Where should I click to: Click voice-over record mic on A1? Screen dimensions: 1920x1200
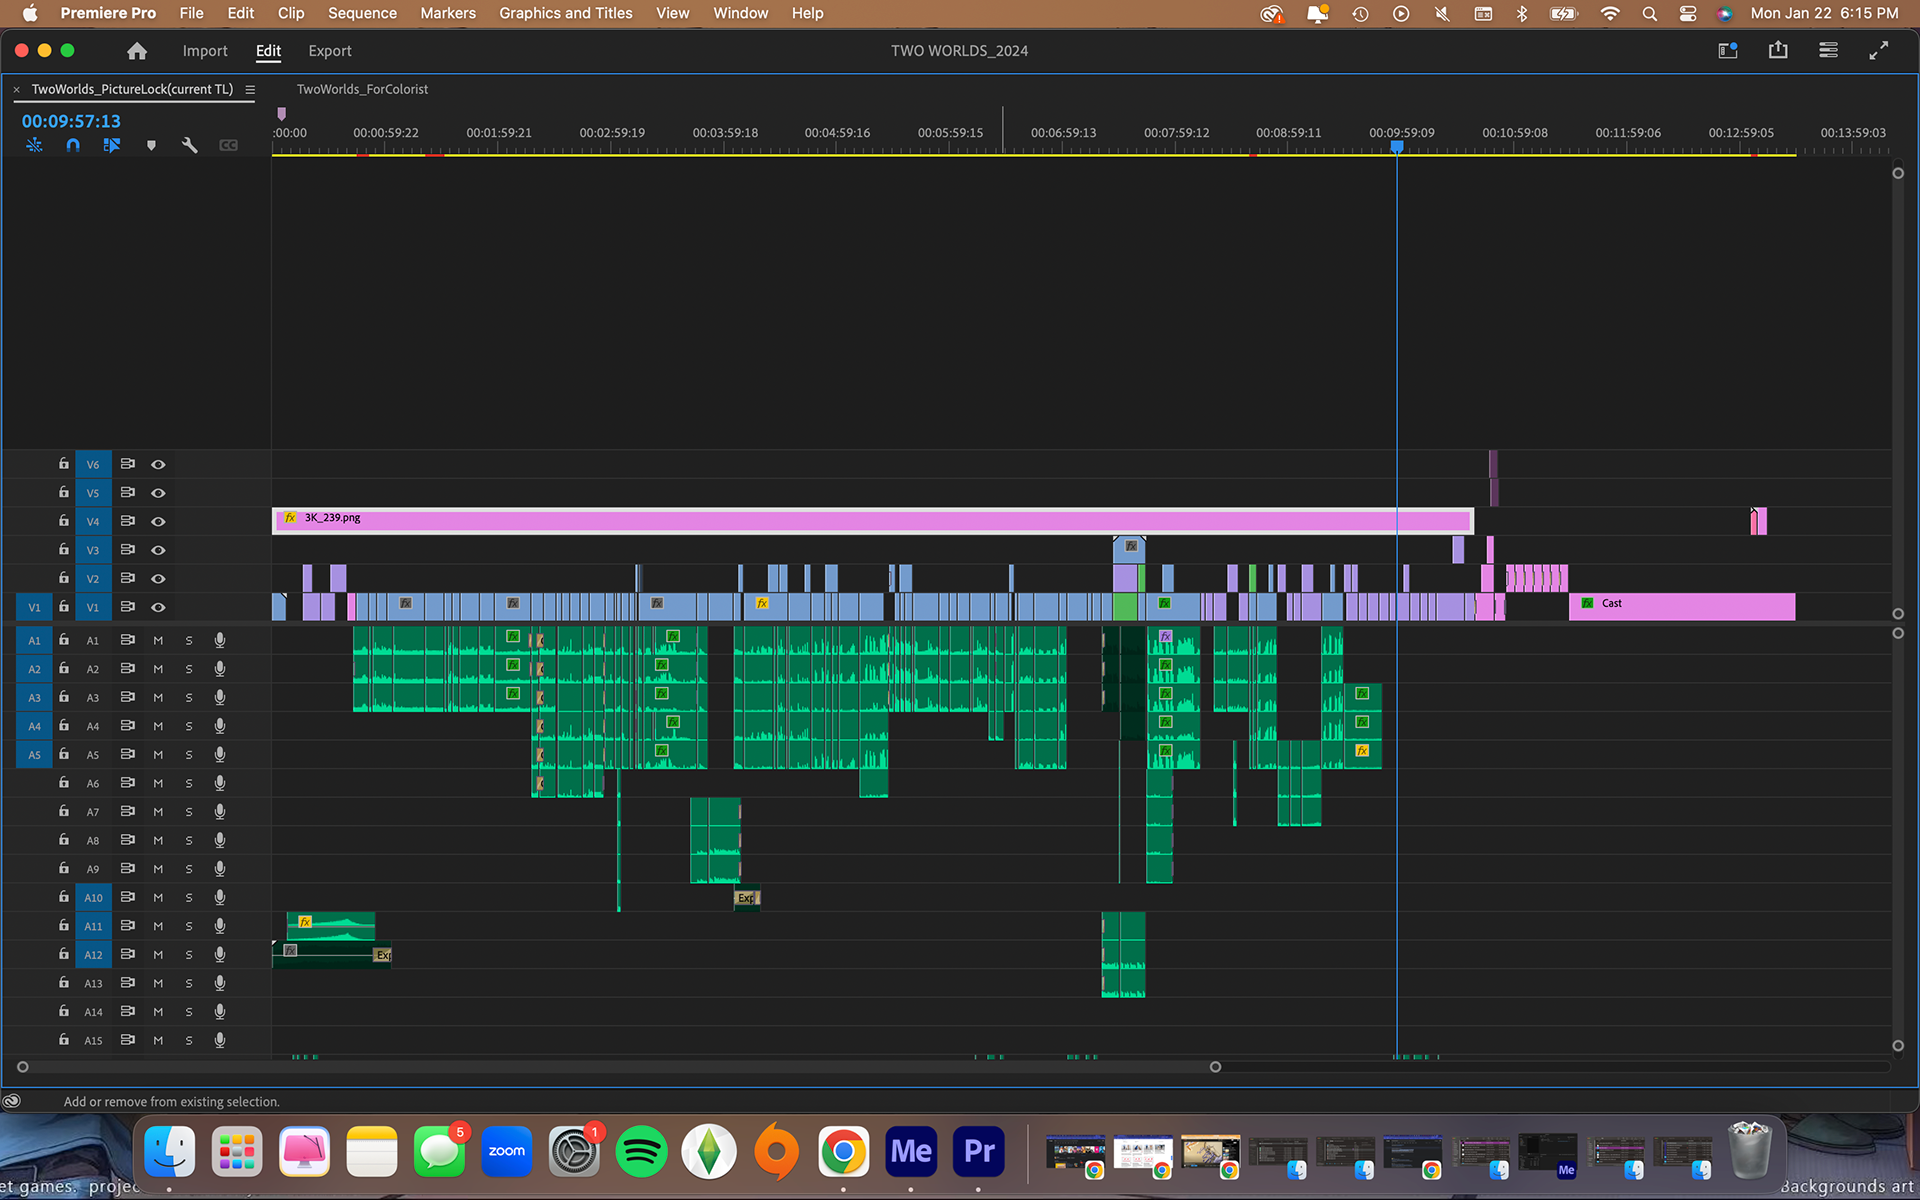220,640
